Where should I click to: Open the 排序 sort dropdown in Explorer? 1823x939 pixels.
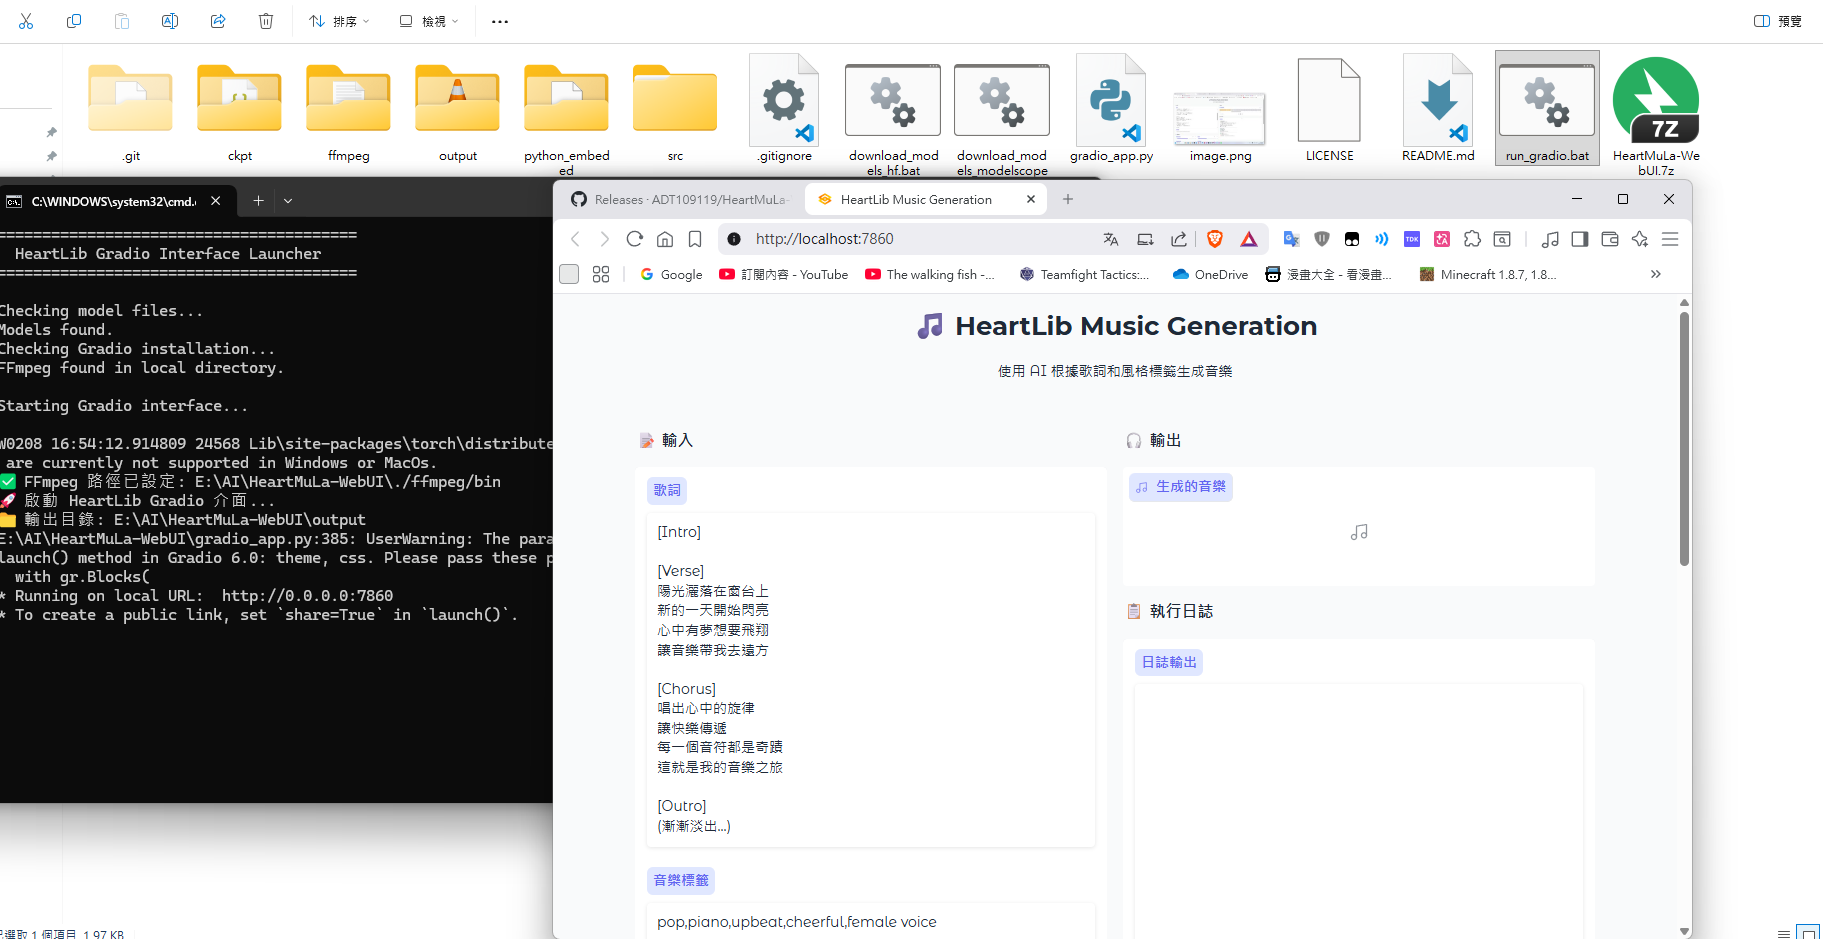(339, 21)
